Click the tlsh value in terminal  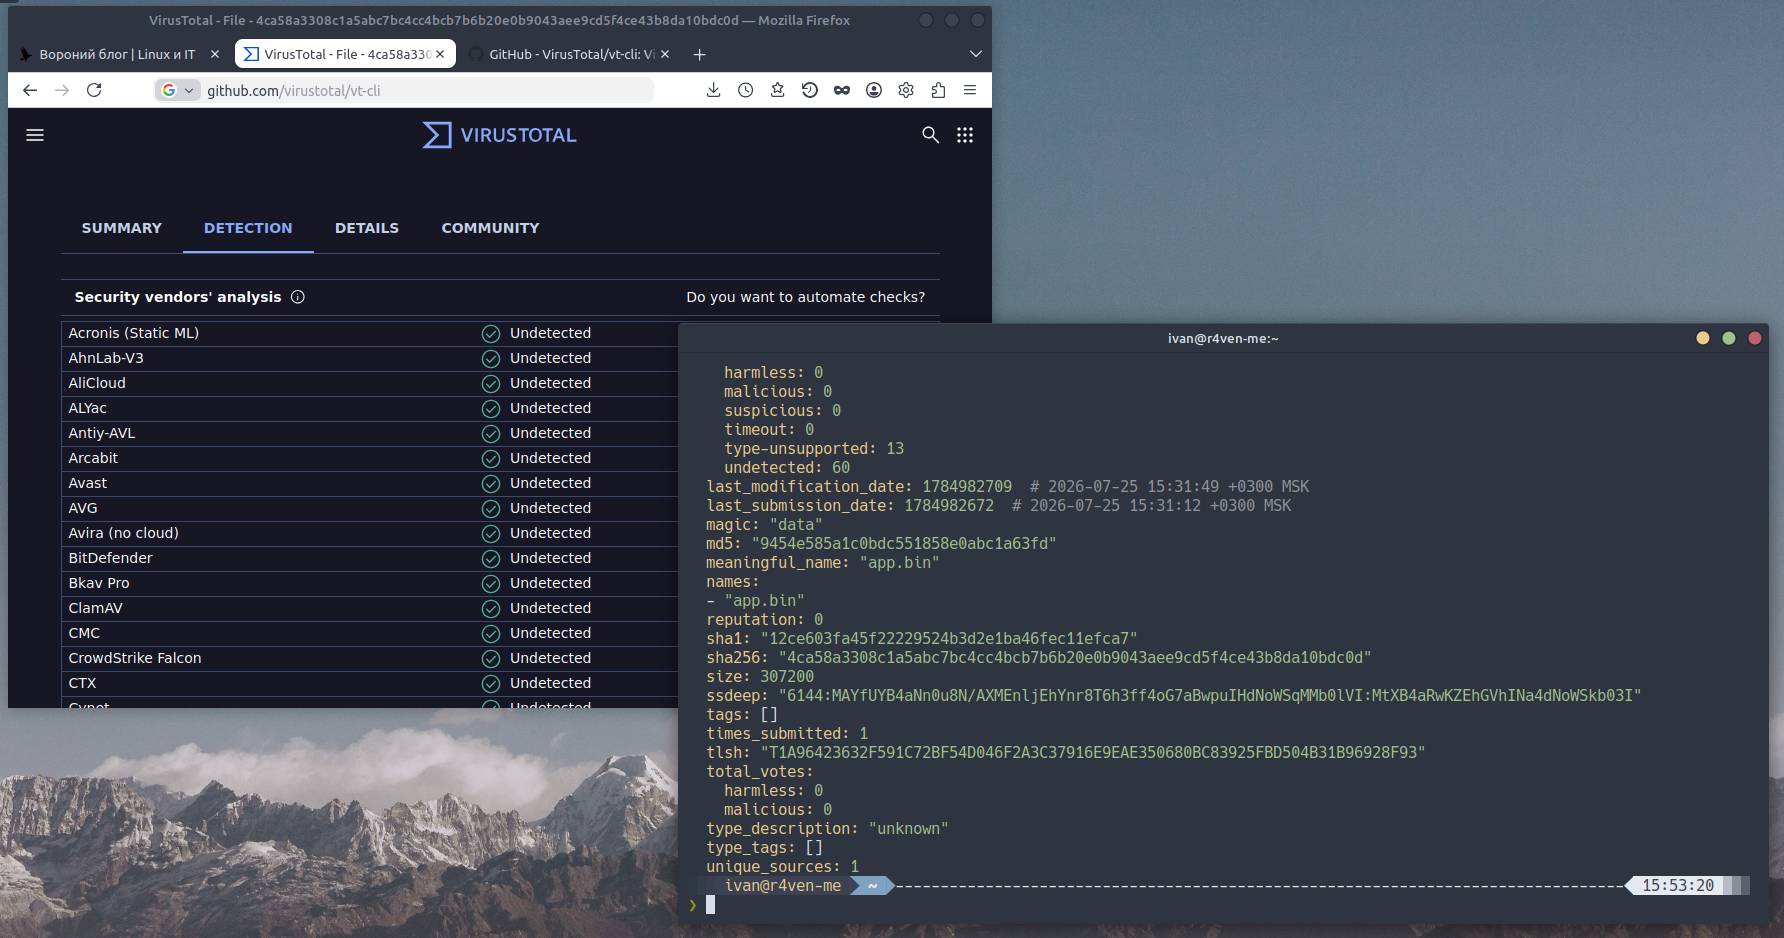coord(1092,752)
